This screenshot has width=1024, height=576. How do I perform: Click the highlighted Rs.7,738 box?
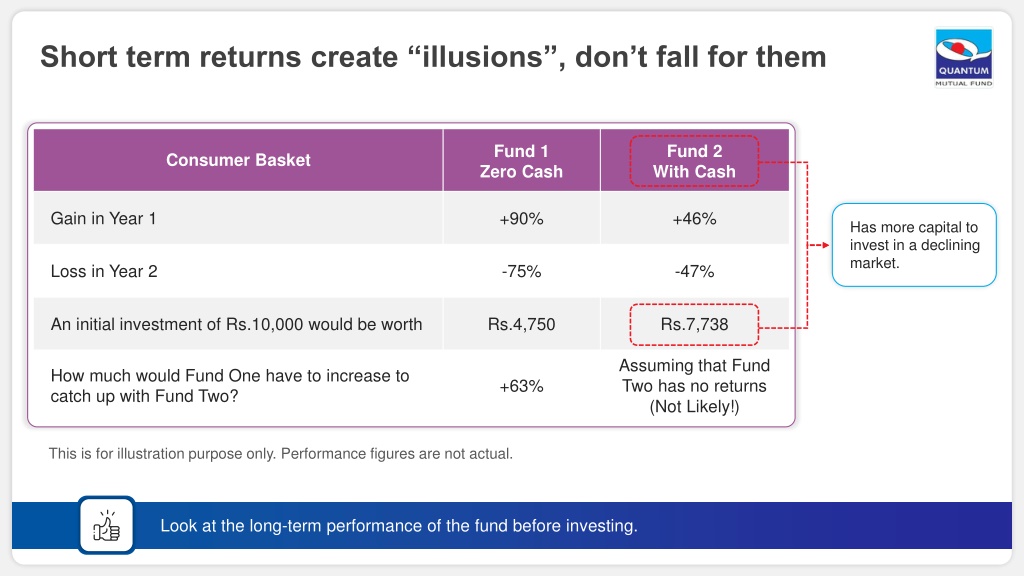coord(694,324)
